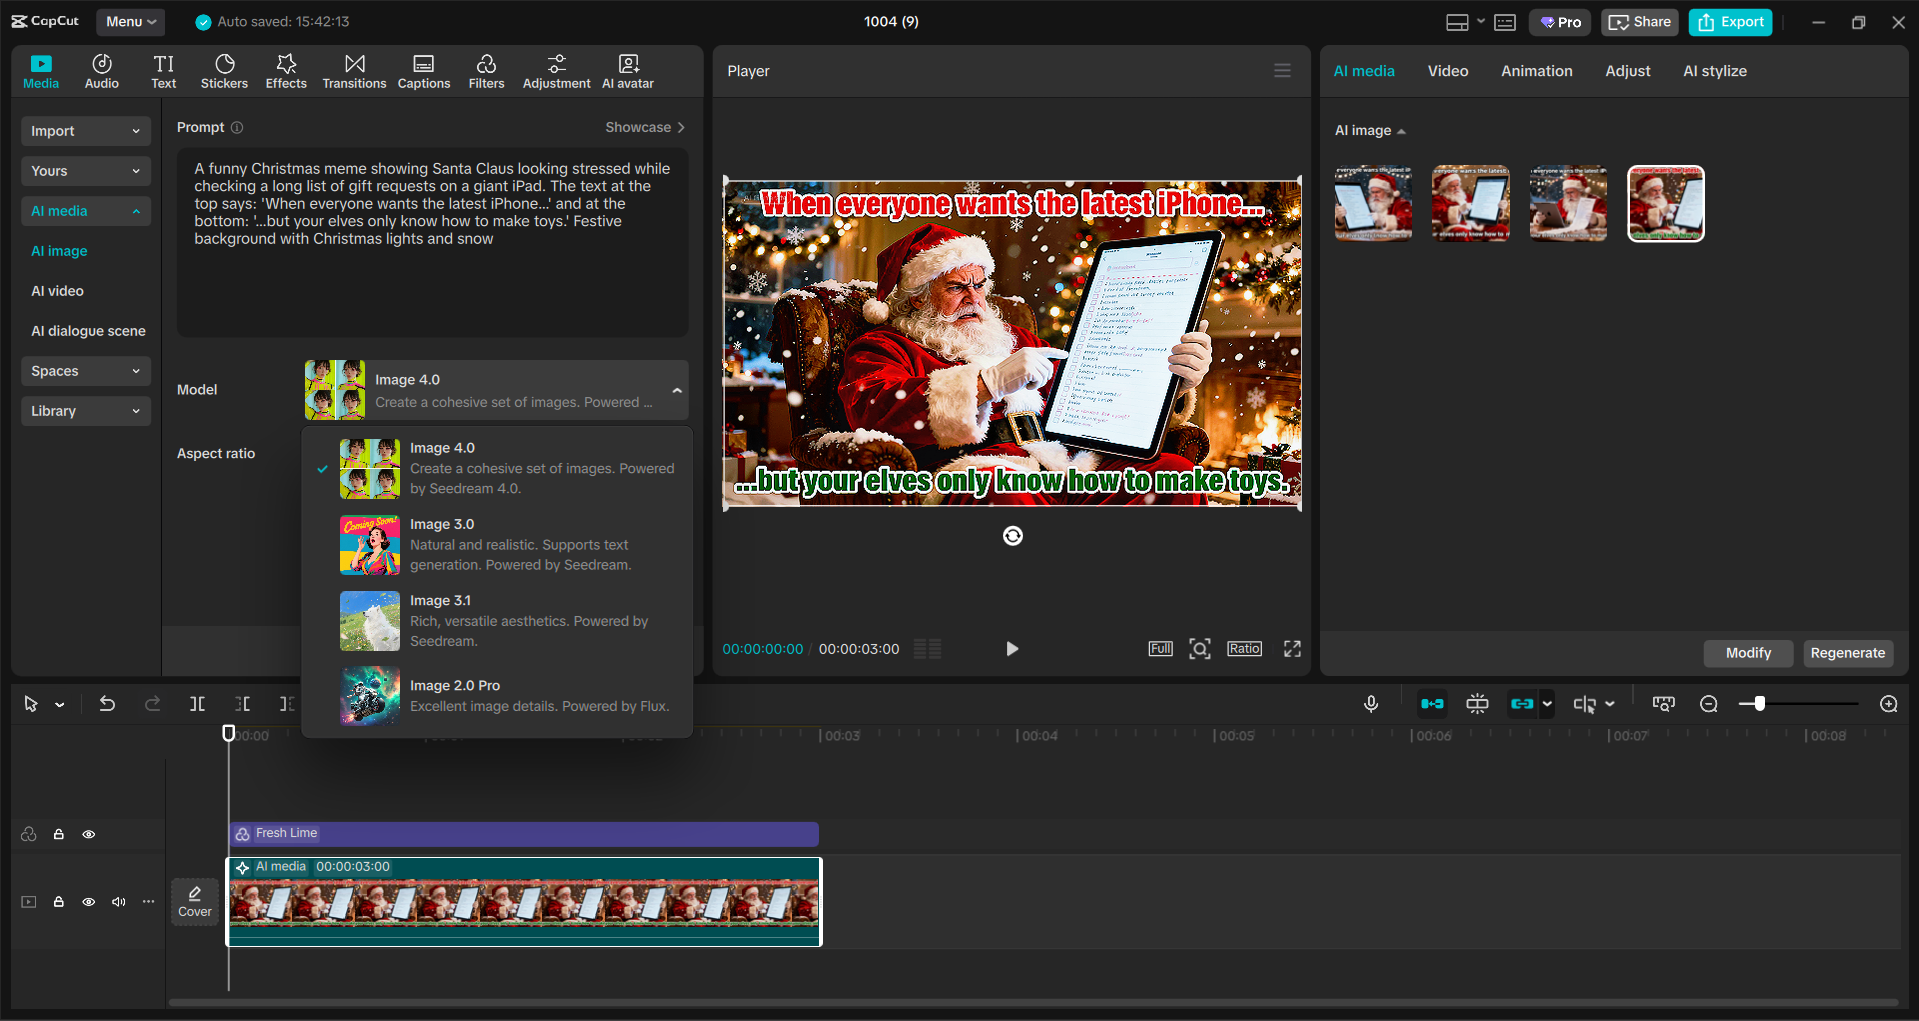Click the Regenerate button
This screenshot has width=1919, height=1021.
click(x=1848, y=653)
